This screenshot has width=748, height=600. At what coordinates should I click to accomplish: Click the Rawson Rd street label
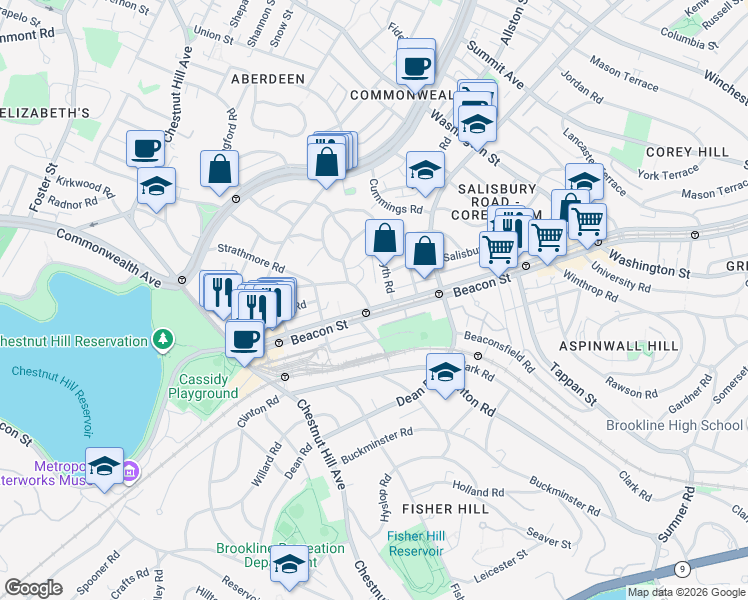631,388
